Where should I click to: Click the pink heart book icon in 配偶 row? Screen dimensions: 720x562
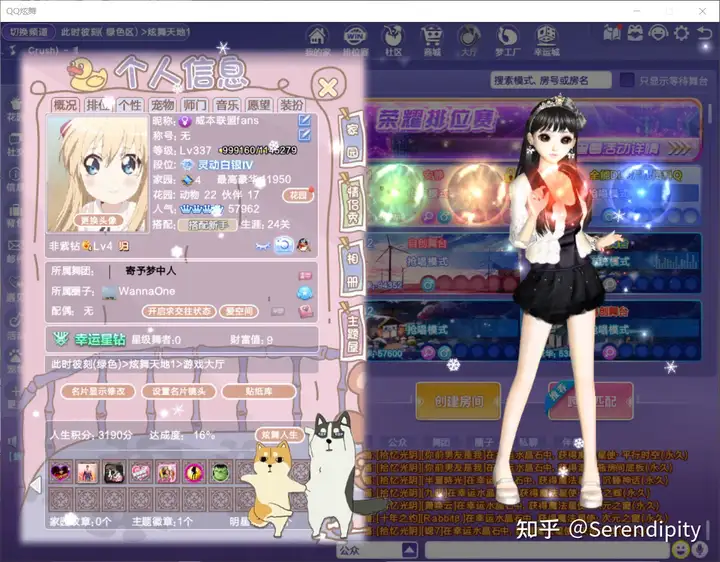coord(305,312)
